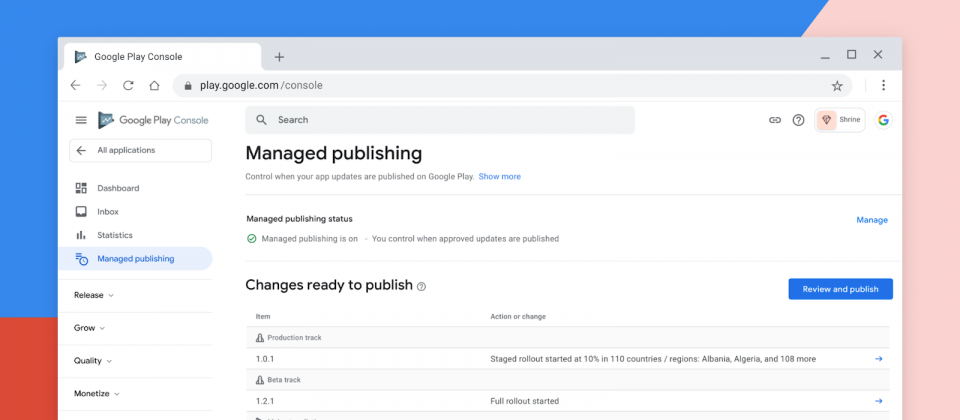The image size is (960, 420).
Task: Click the Show more link
Action: pyautogui.click(x=500, y=176)
